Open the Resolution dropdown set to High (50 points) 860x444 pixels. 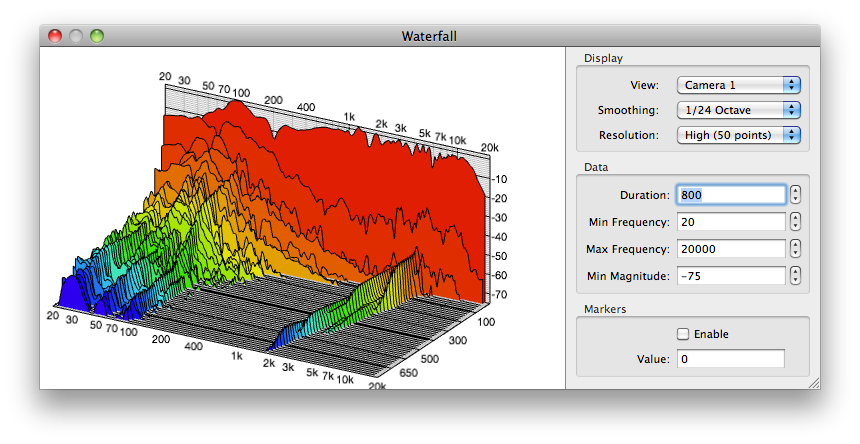coord(738,135)
